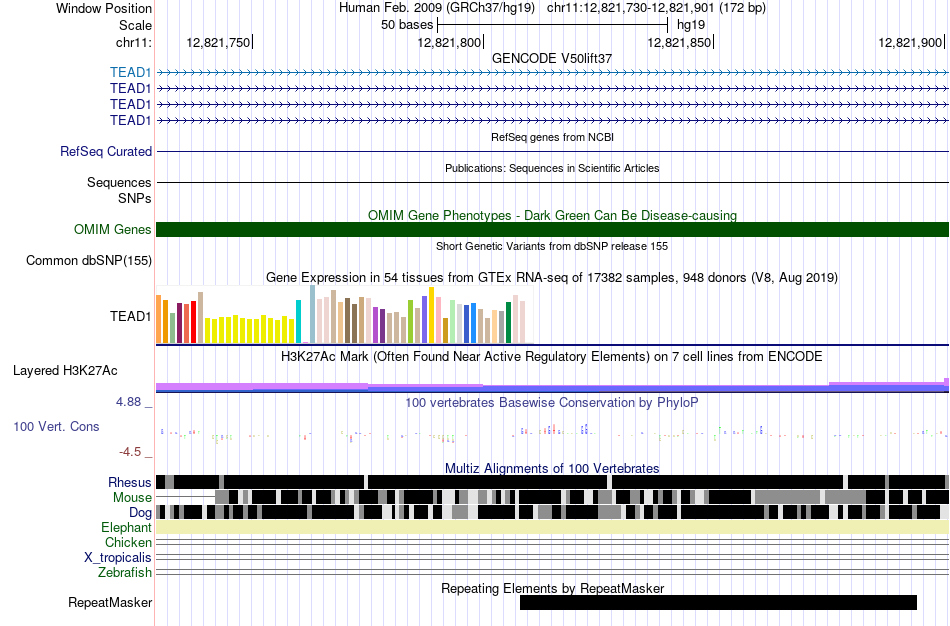This screenshot has width=950, height=626.
Task: Click the dark green OMIM Genes bar
Action: click(552, 229)
